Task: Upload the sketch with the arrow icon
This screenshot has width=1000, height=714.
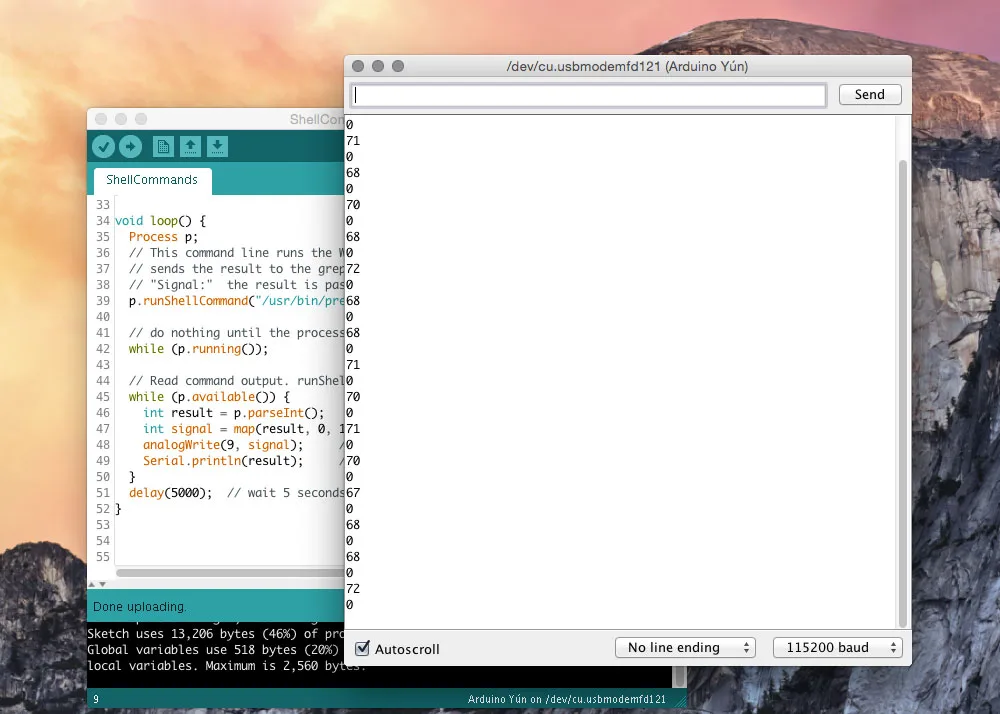Action: 130,147
